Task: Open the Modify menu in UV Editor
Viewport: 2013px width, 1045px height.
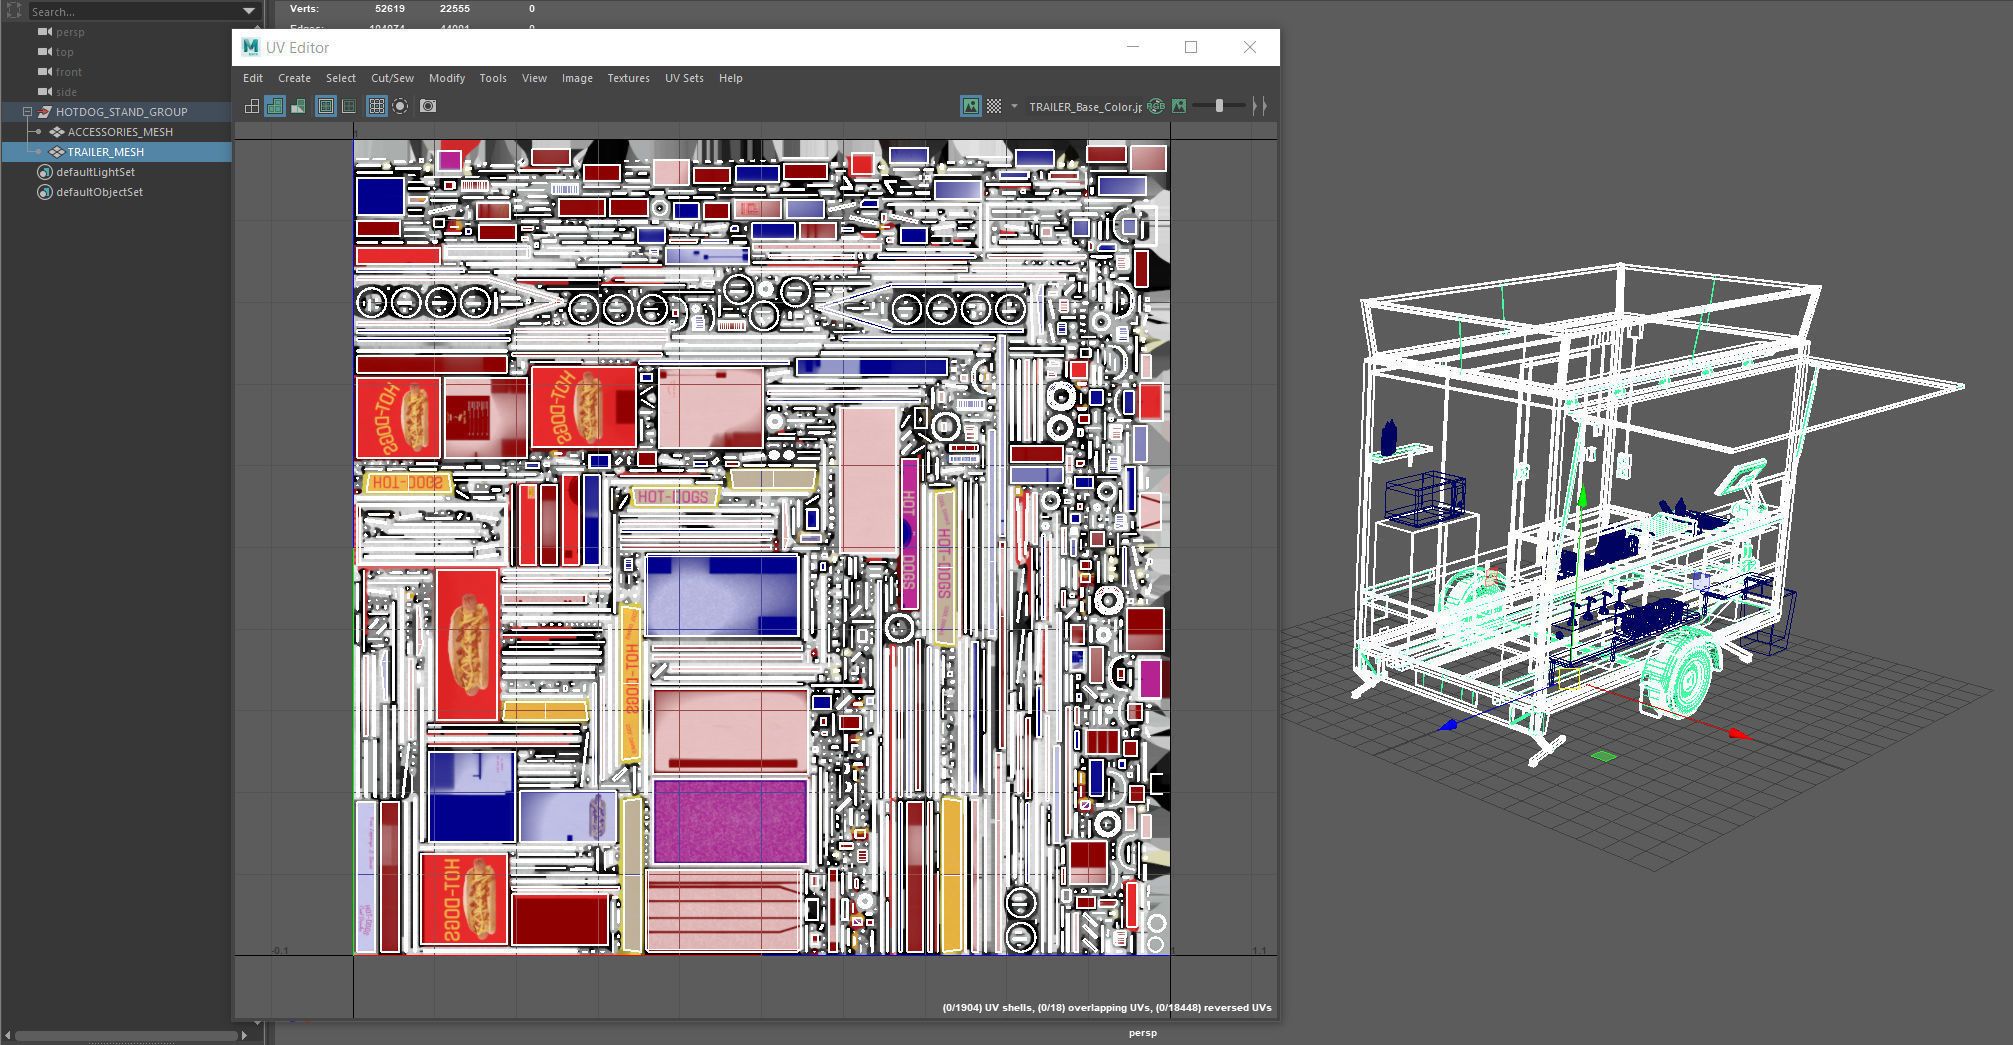Action: (447, 78)
